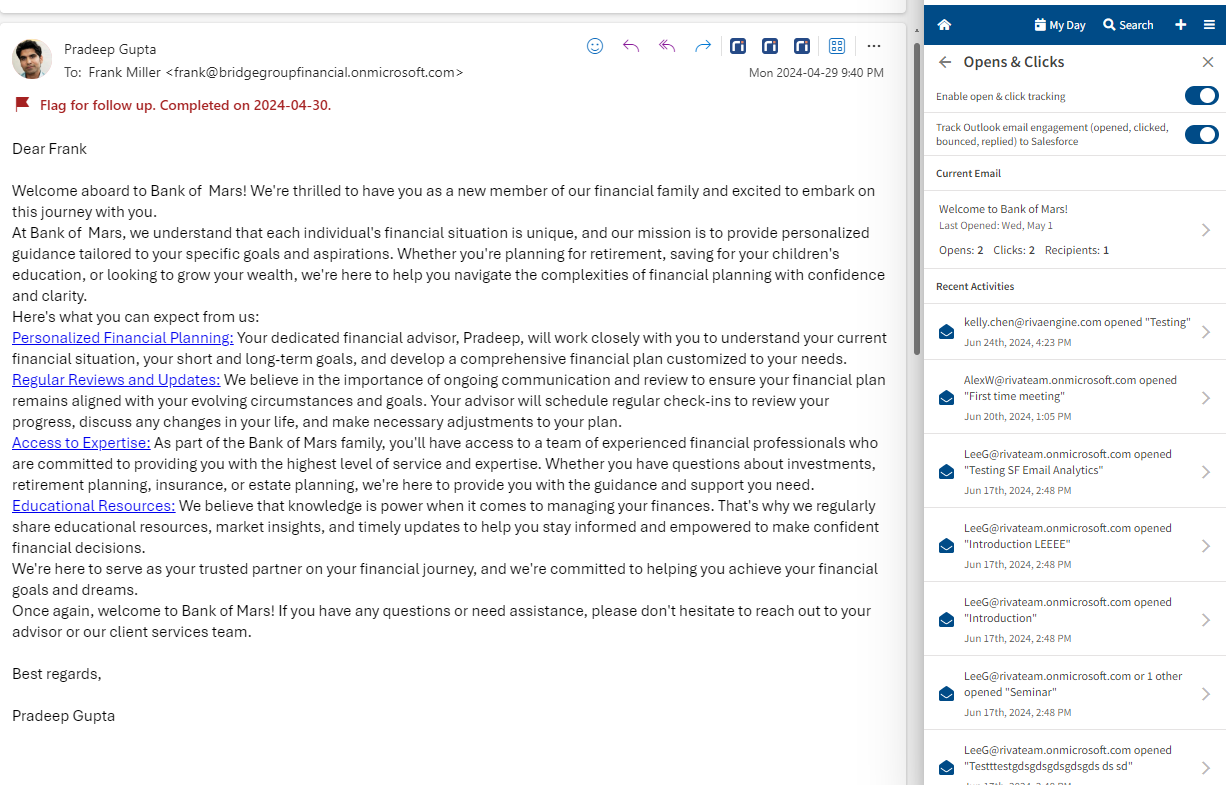Toggle Track Outlook email engagement switch
The height and width of the screenshot is (785, 1226).
tap(1201, 134)
